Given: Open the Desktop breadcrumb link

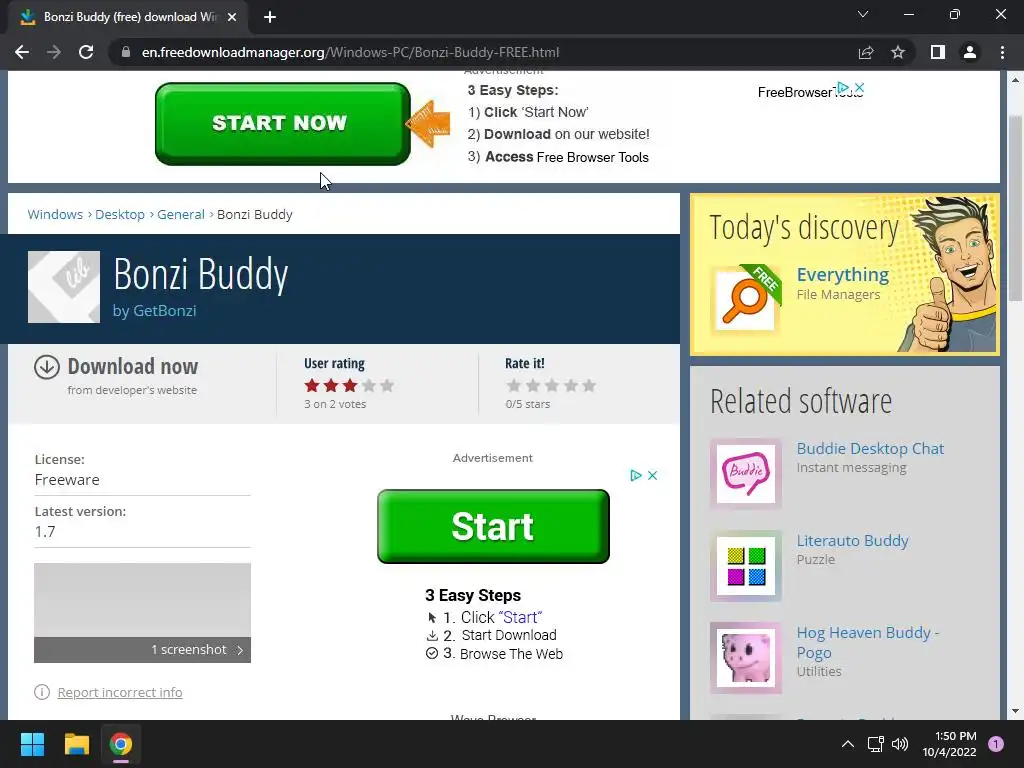Looking at the screenshot, I should point(120,214).
